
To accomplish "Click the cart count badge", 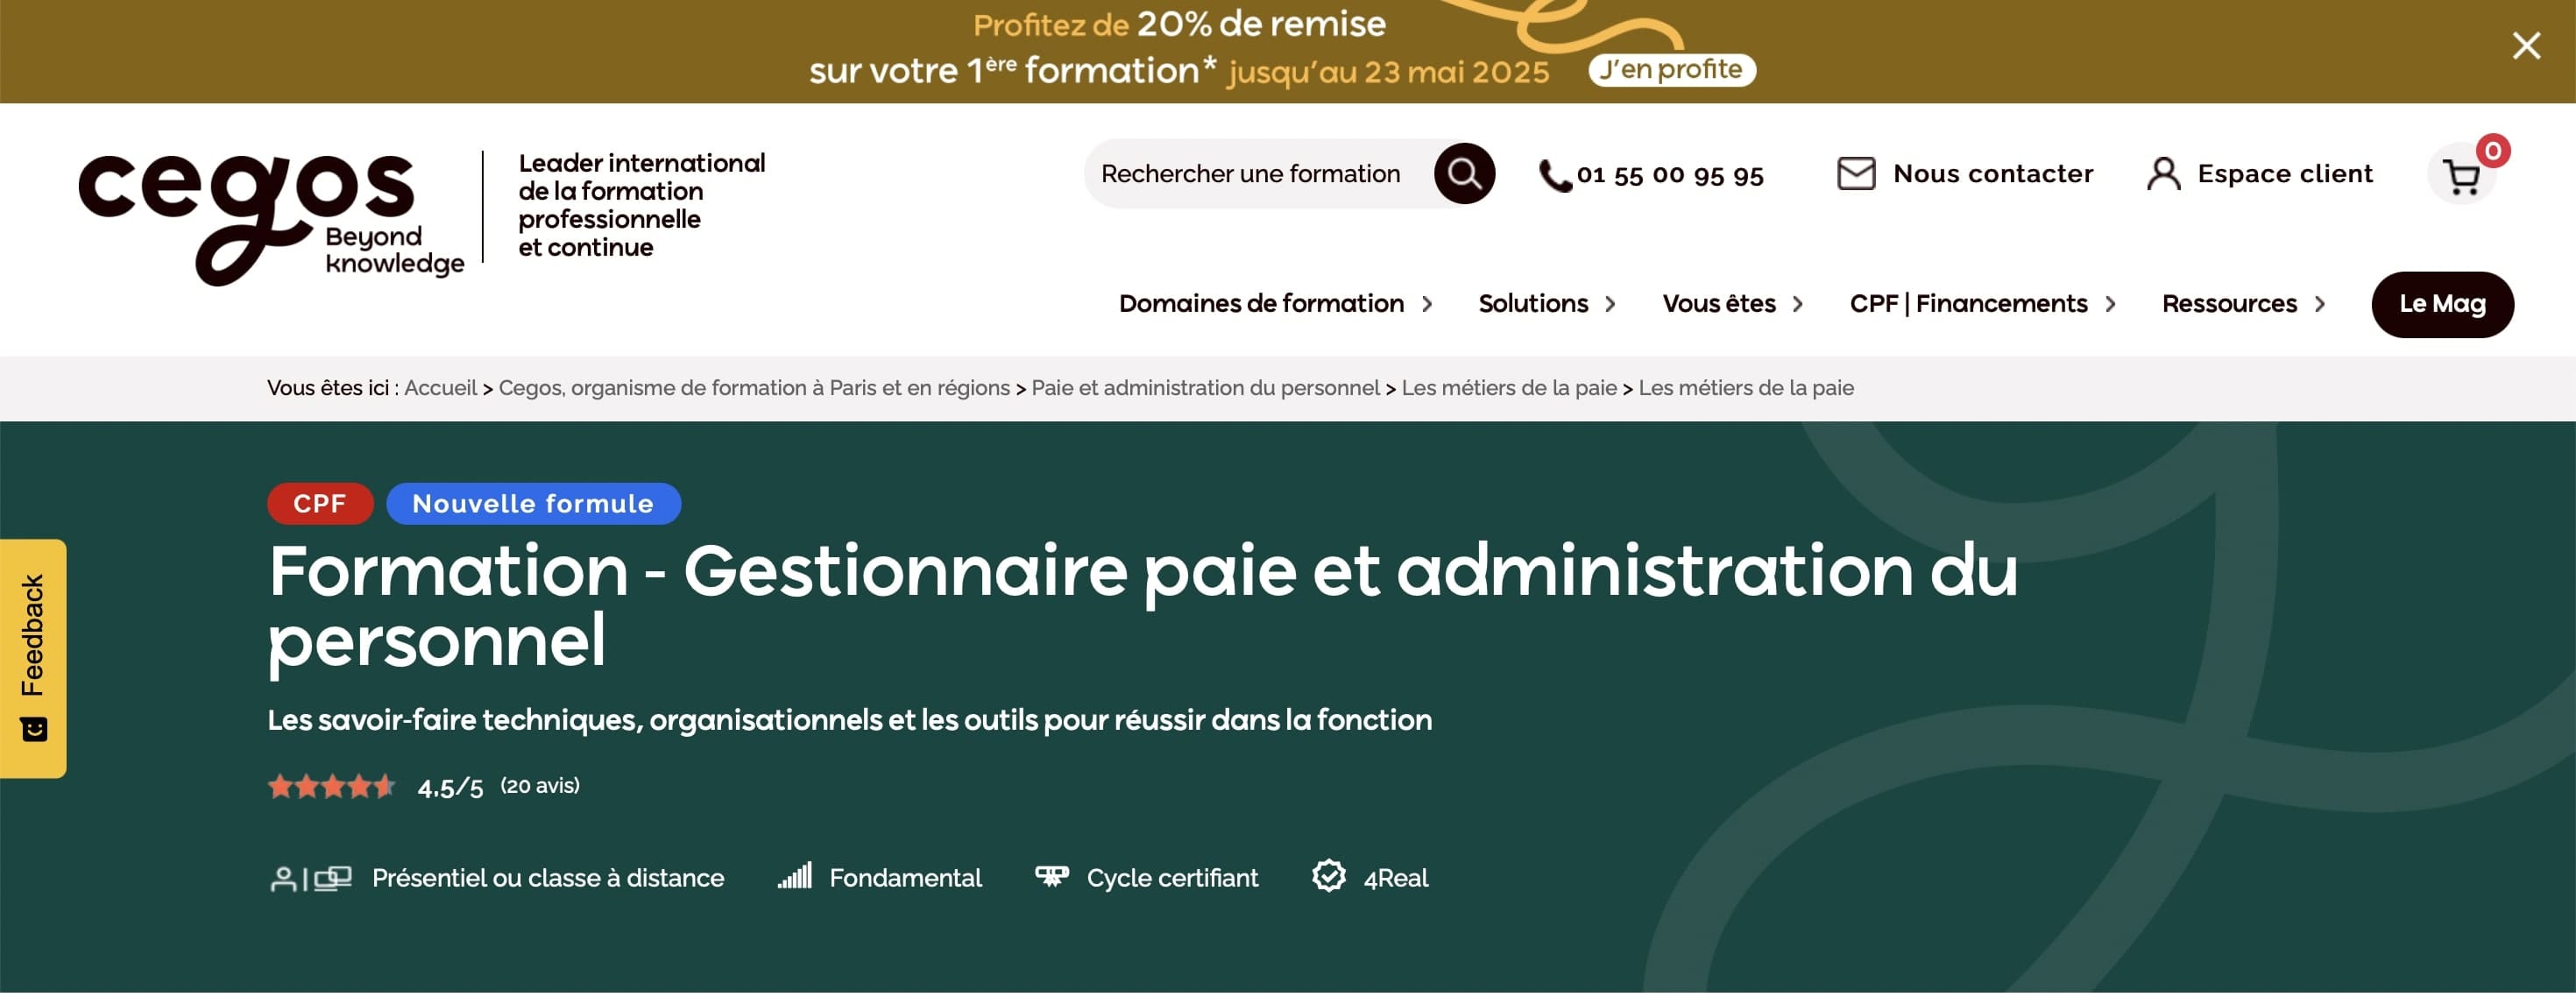I will pos(2492,151).
